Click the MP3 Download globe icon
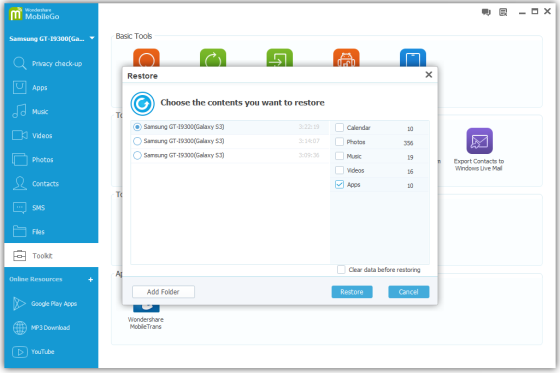Screen dimensions: 560x373 [20, 328]
